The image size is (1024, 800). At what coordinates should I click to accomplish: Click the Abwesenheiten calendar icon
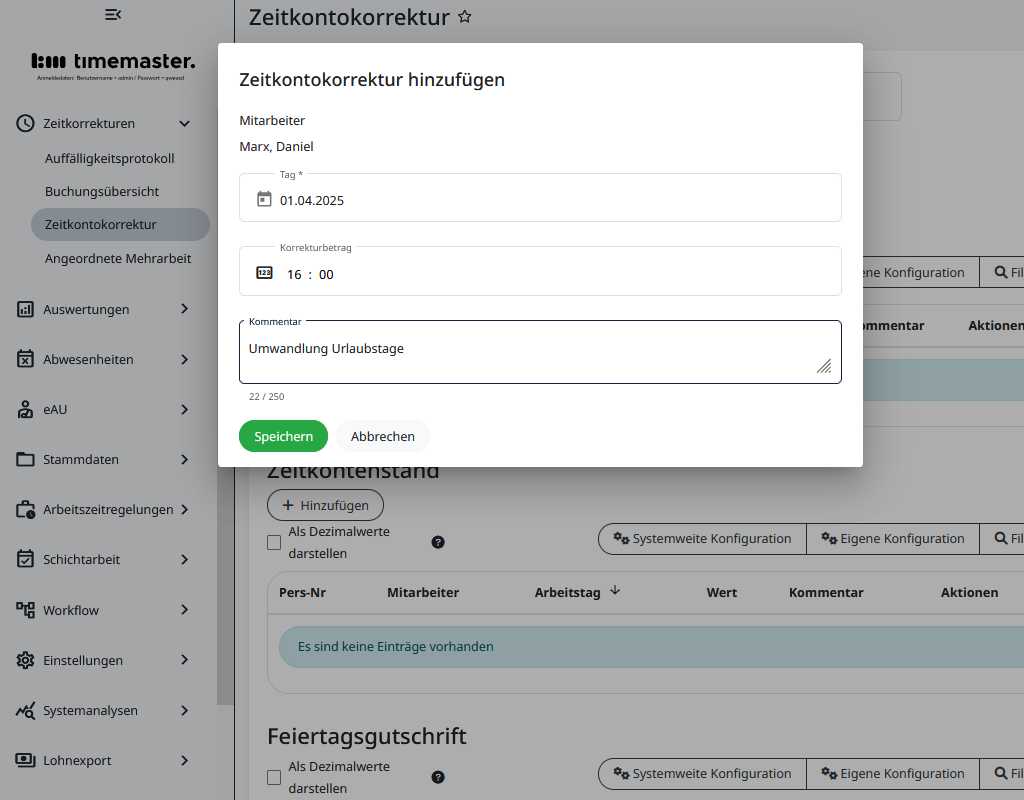click(x=25, y=359)
